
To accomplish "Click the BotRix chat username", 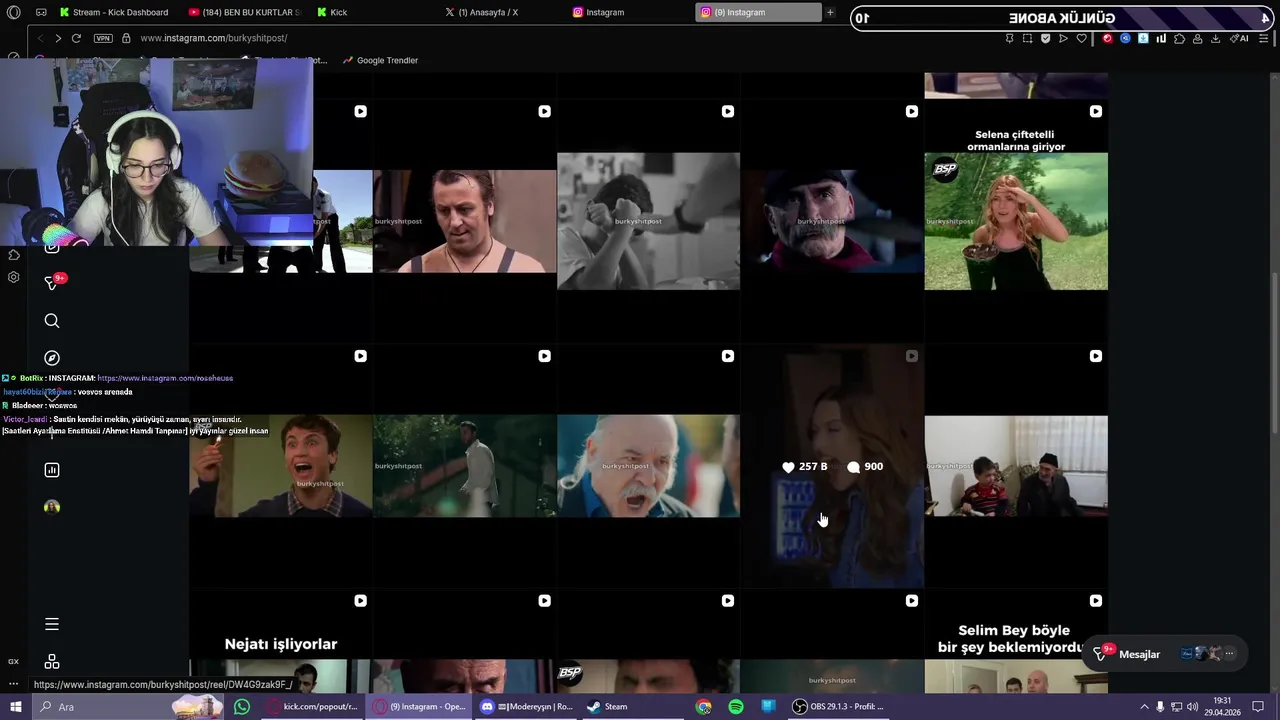I will tap(31, 378).
